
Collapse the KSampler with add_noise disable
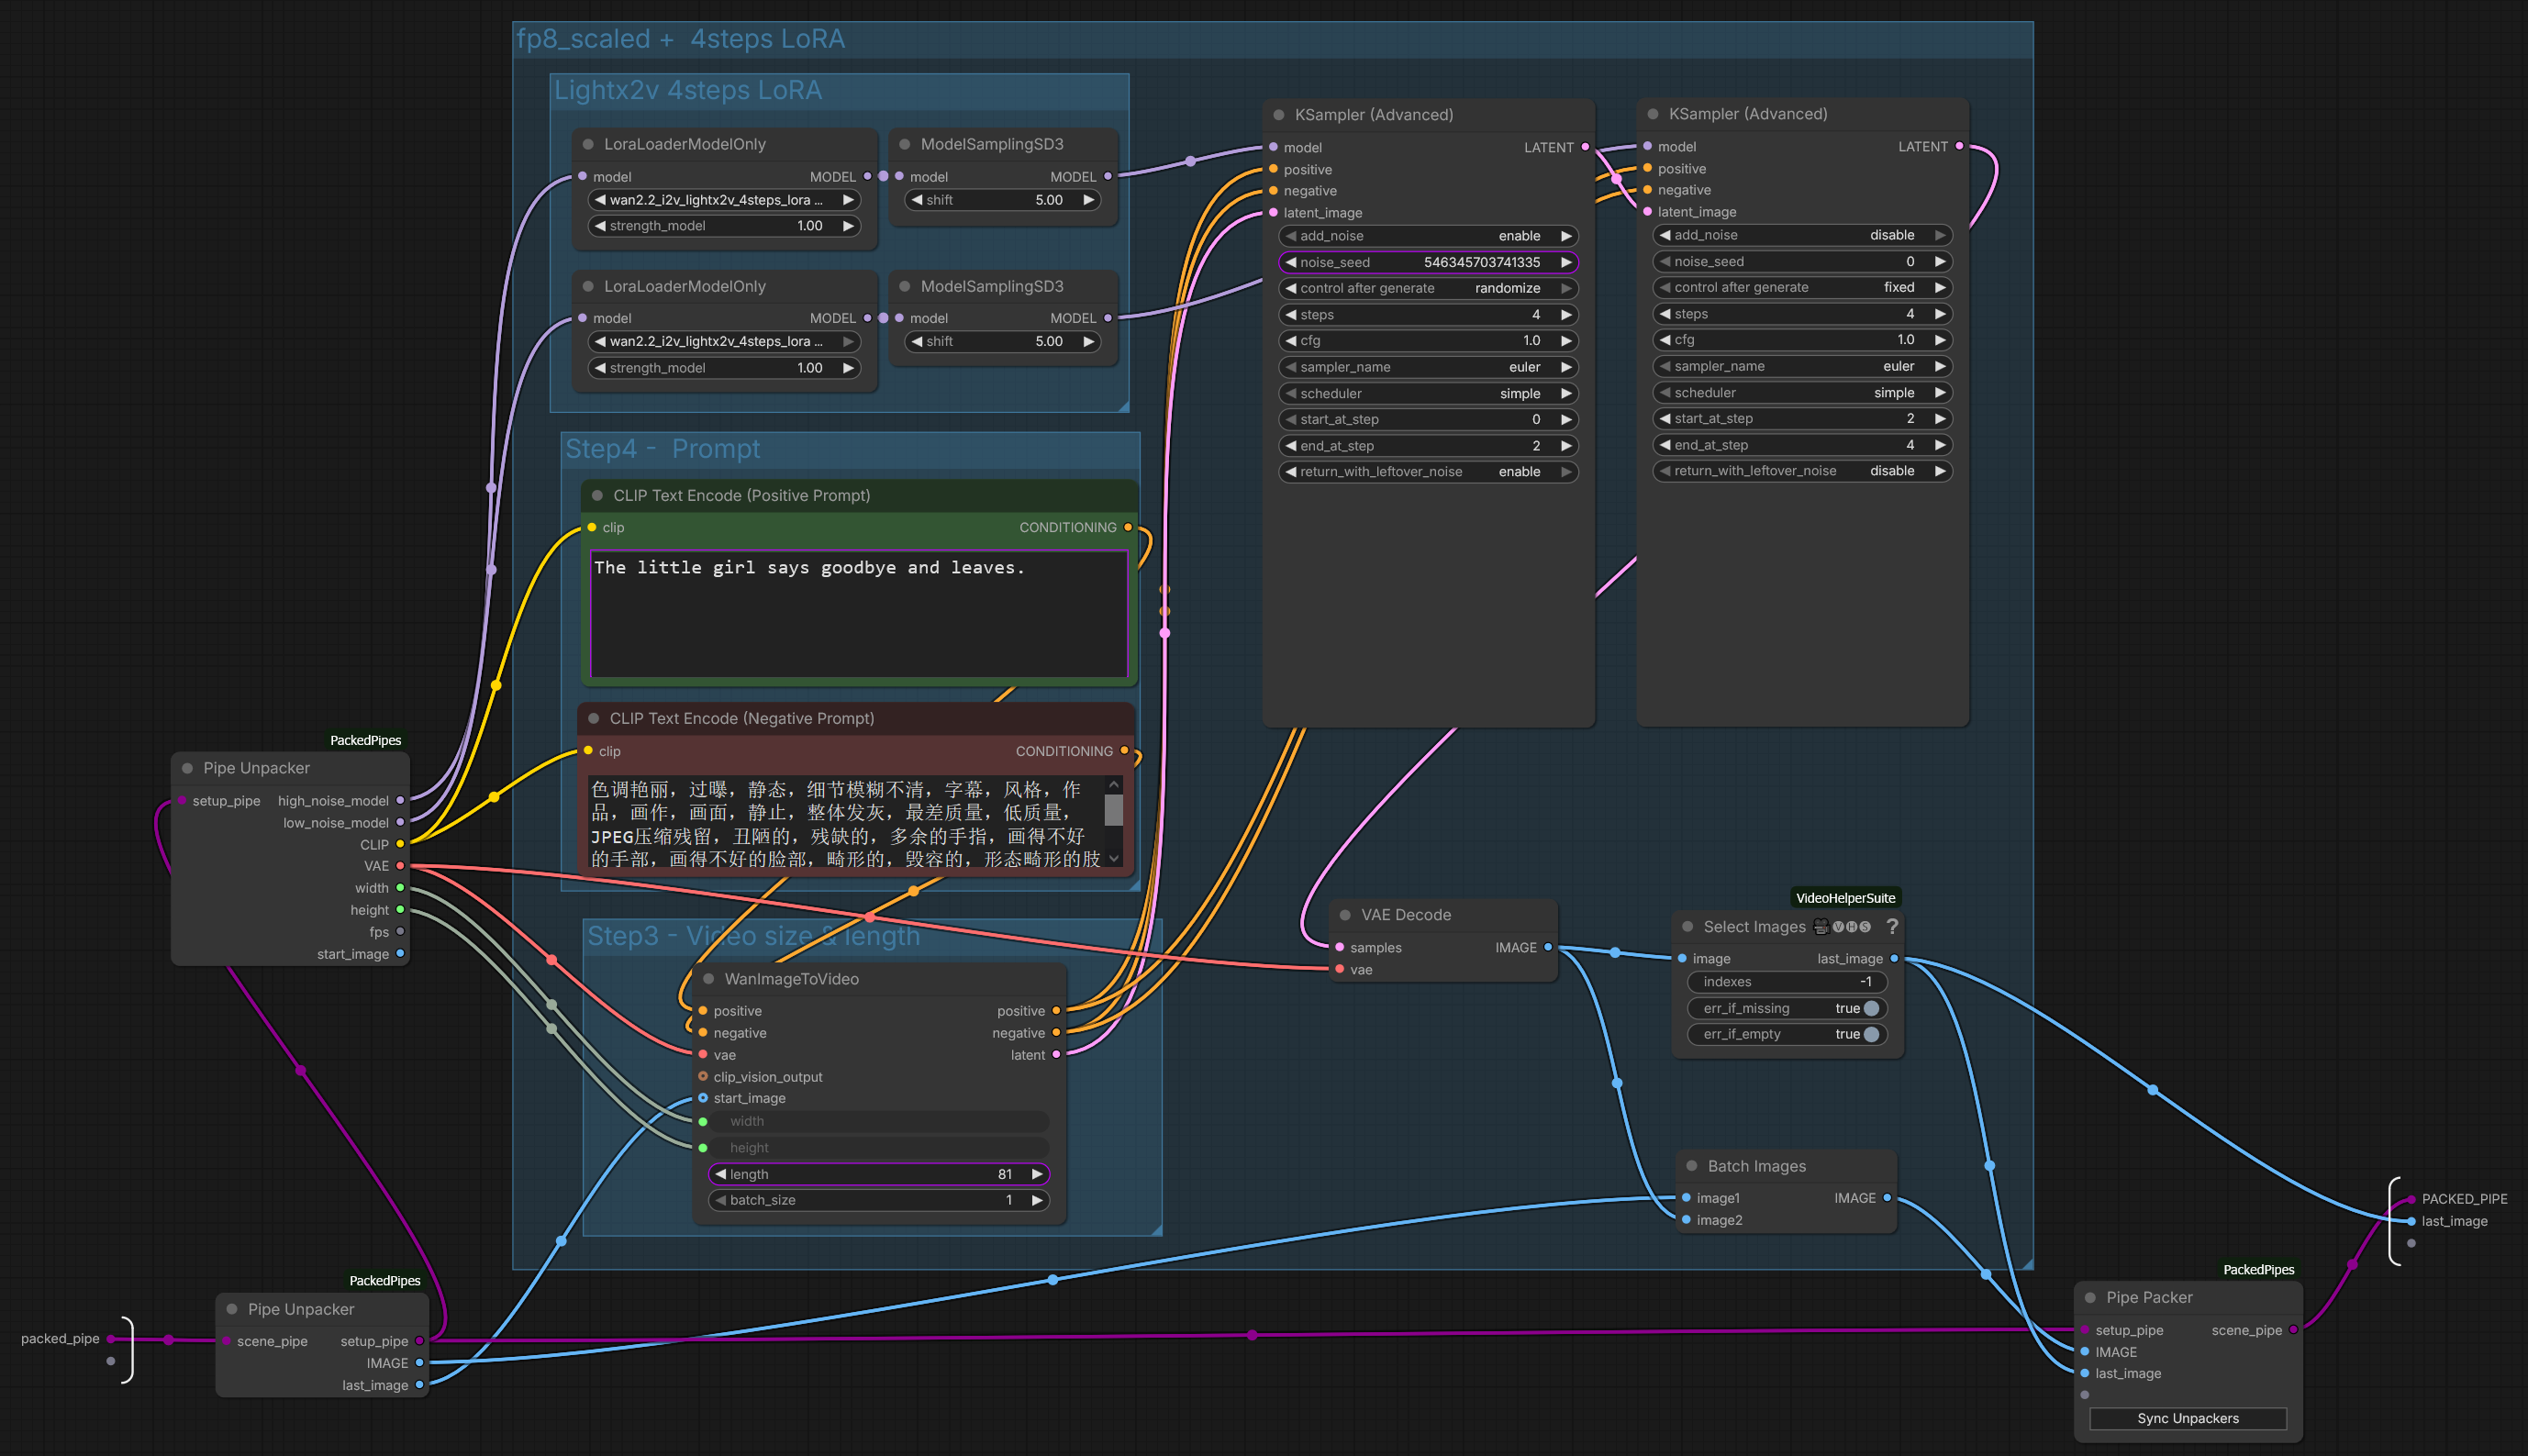click(1653, 114)
